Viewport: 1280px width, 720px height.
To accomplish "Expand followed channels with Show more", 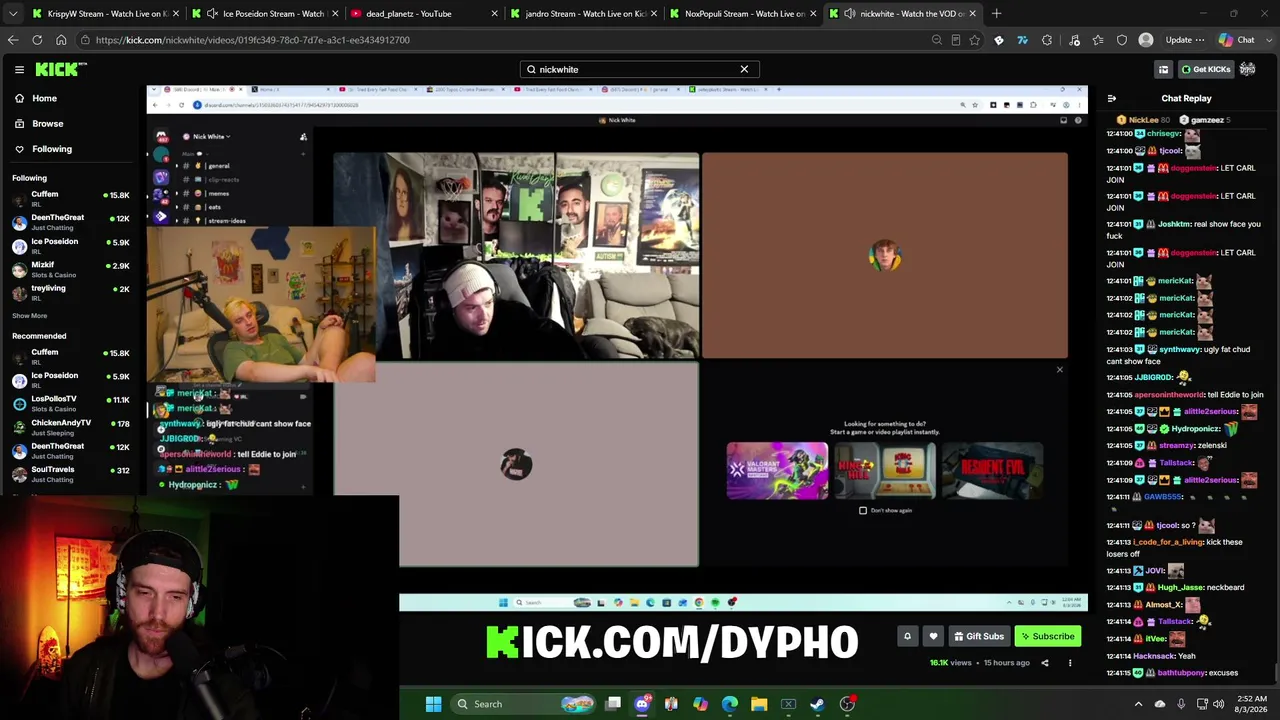I will [29, 316].
